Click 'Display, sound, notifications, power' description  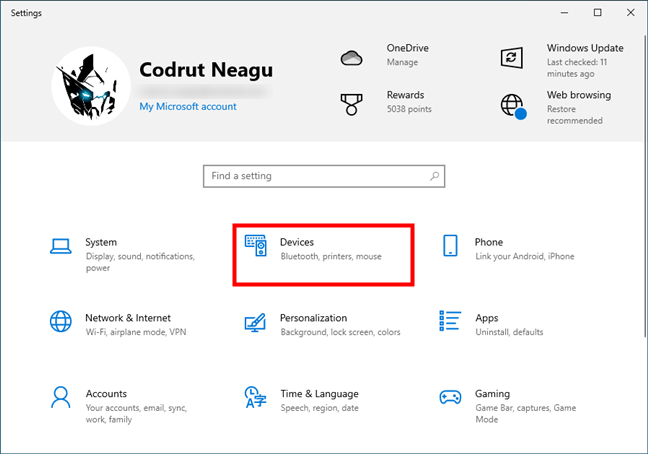point(140,262)
